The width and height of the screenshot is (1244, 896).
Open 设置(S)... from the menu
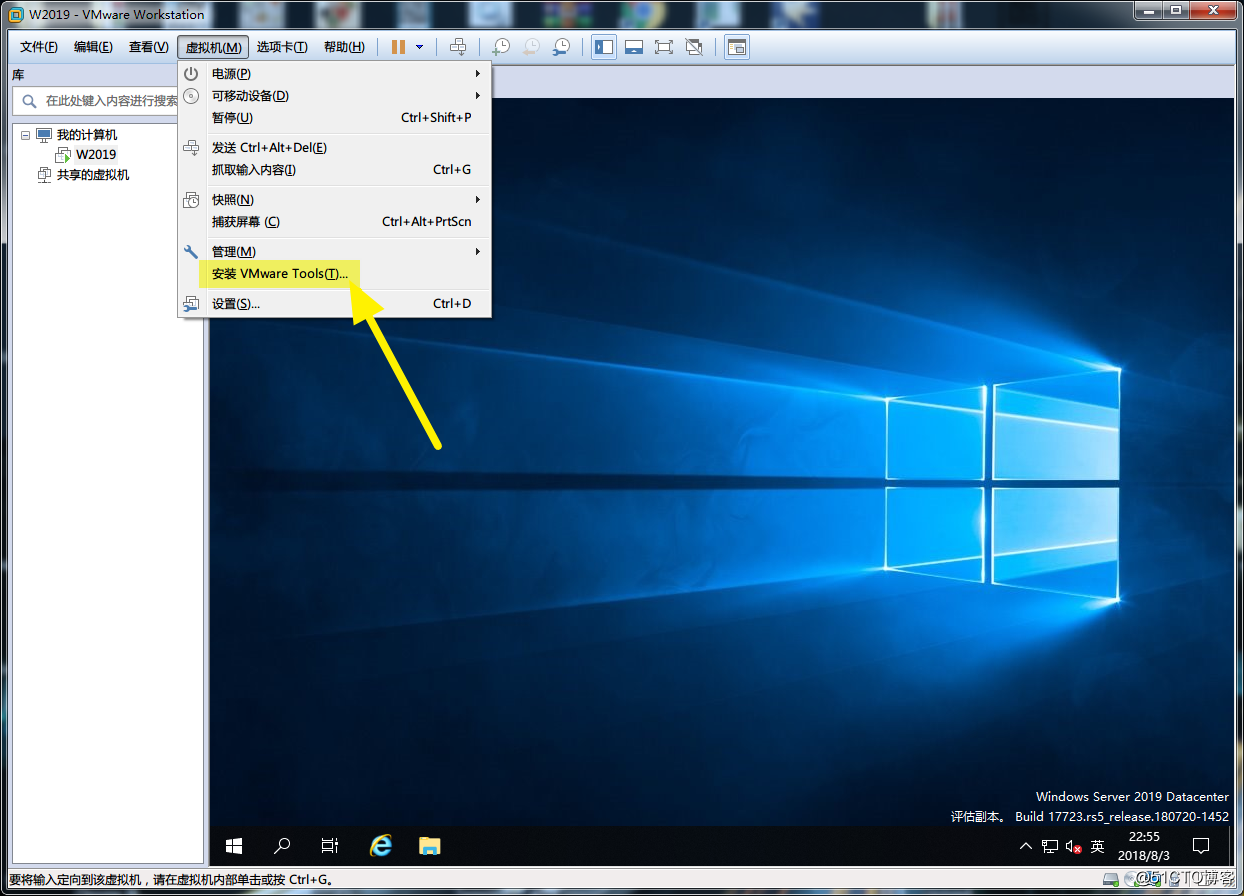(x=335, y=304)
